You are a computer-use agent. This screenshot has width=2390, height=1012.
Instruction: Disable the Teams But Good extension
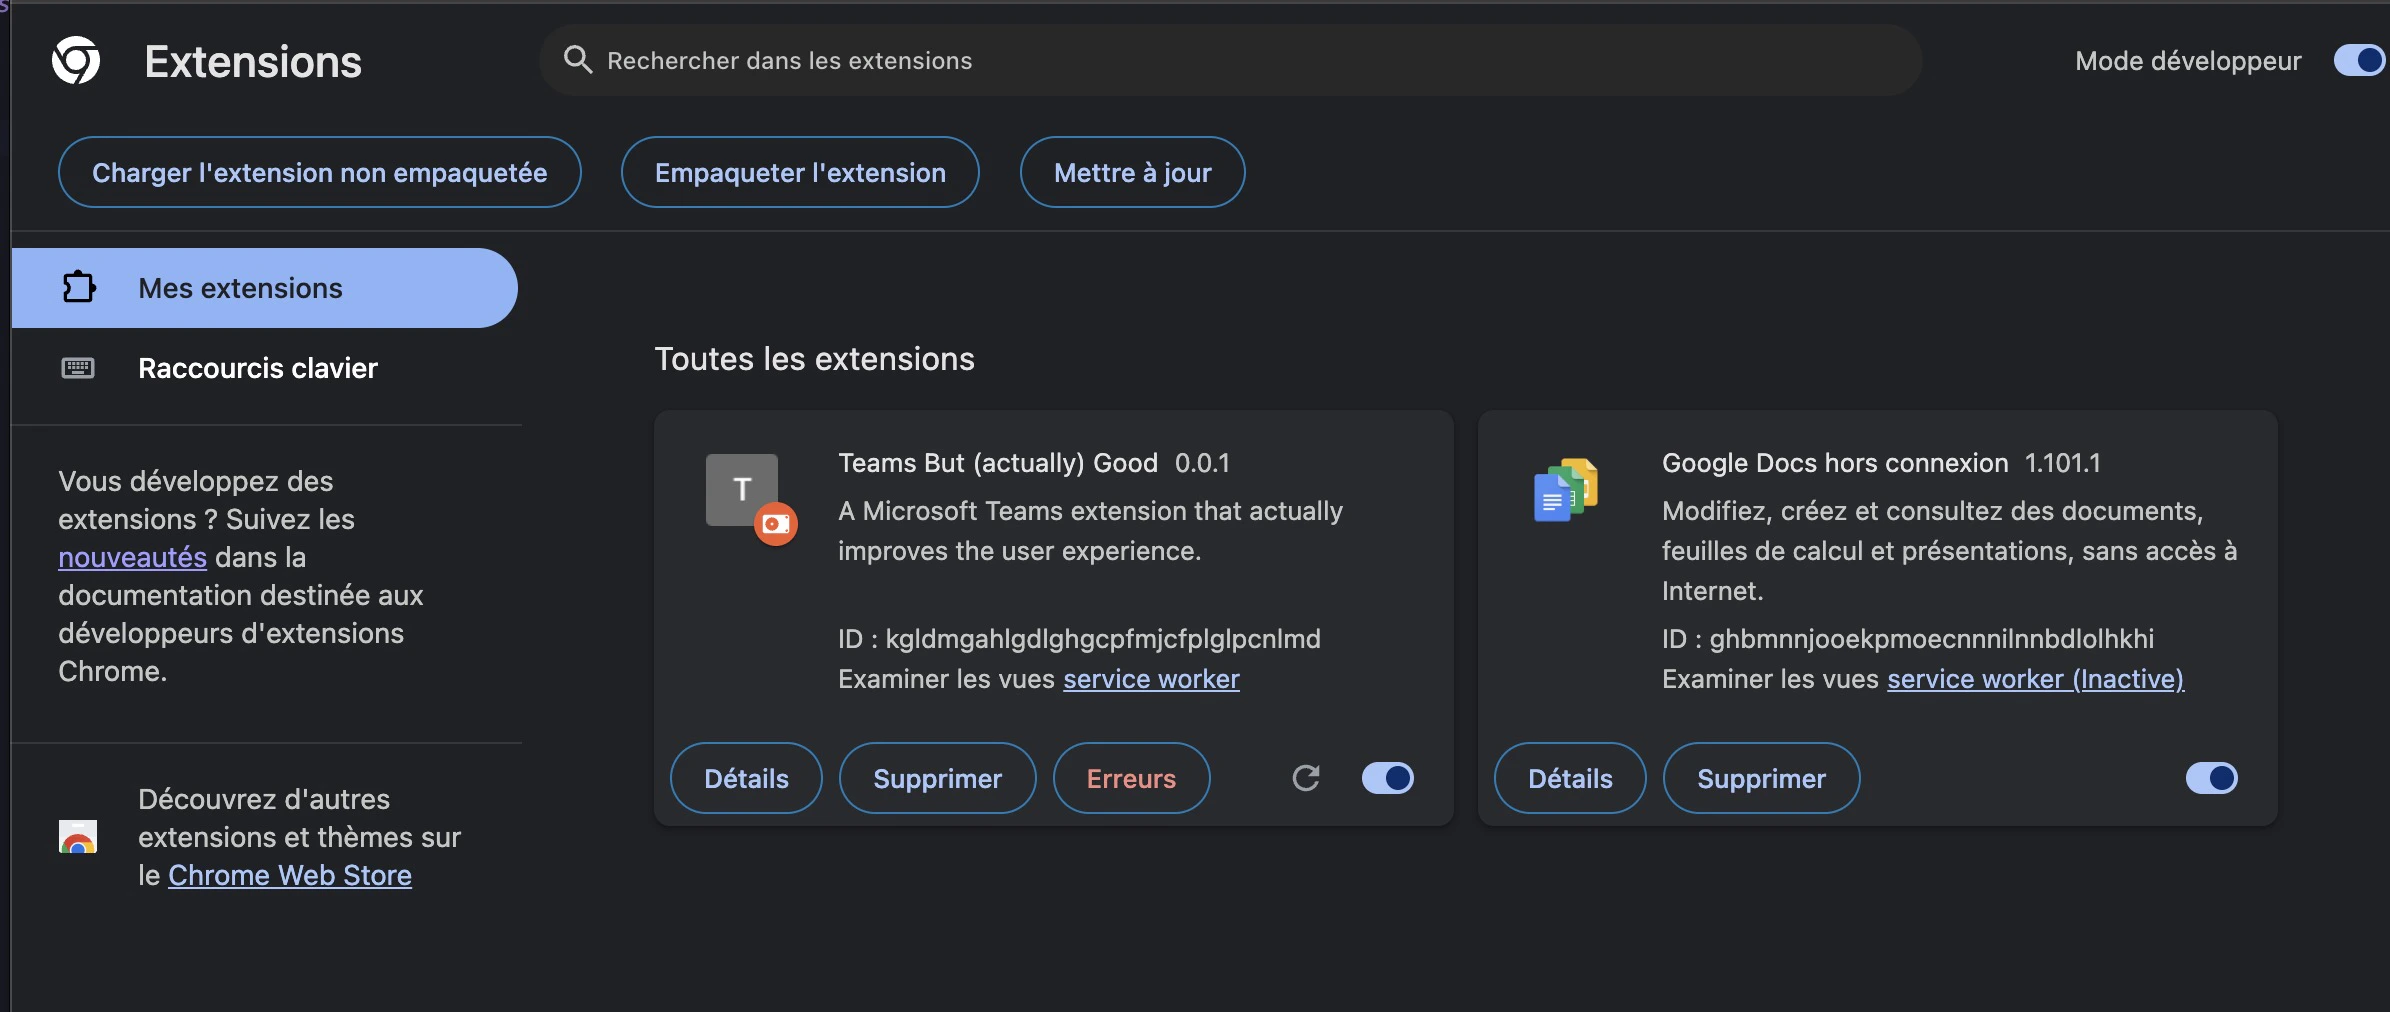pyautogui.click(x=1388, y=778)
